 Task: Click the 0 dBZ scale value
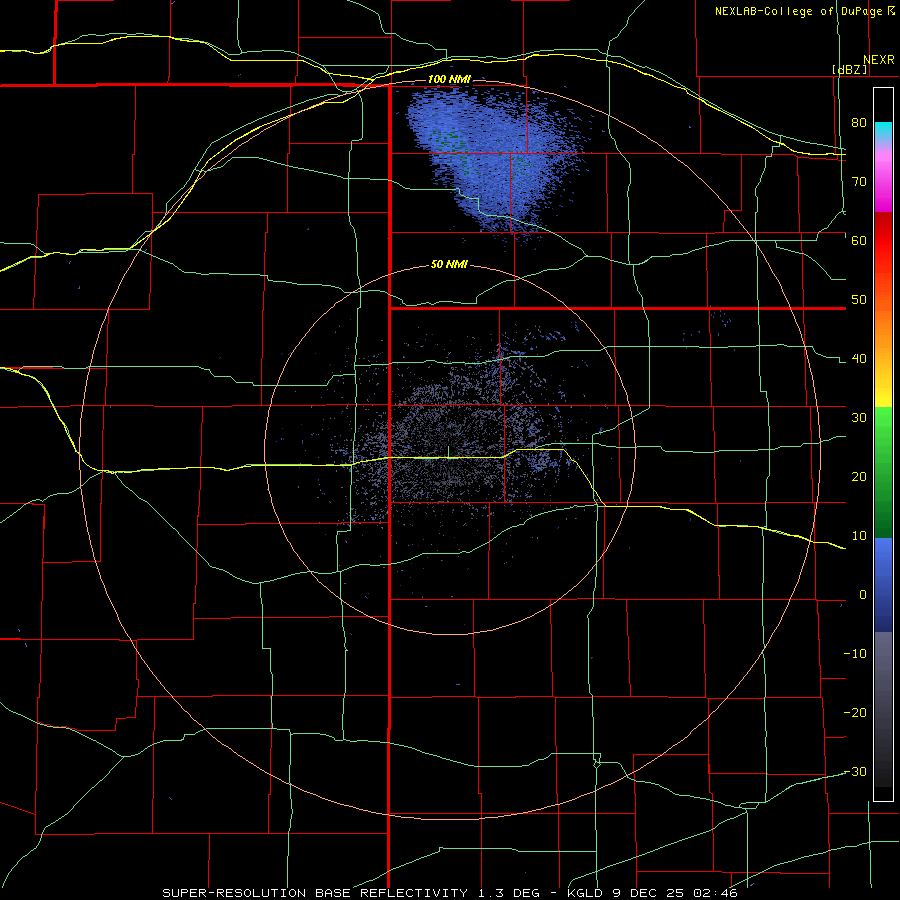pyautogui.click(x=863, y=595)
